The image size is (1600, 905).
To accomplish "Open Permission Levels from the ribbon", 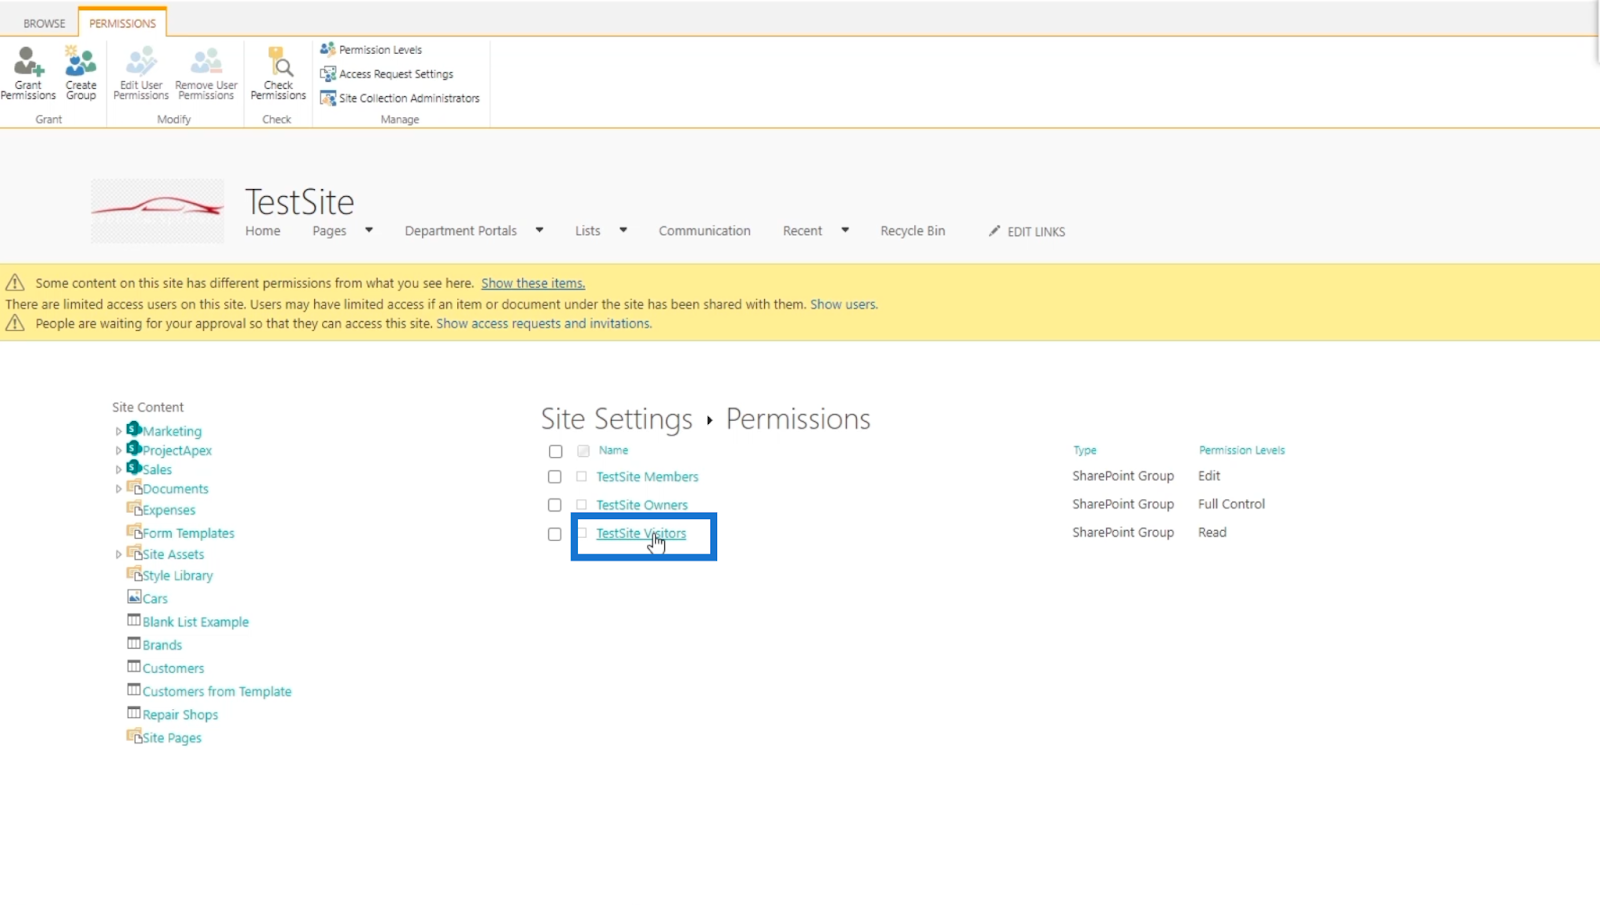I will [x=371, y=49].
